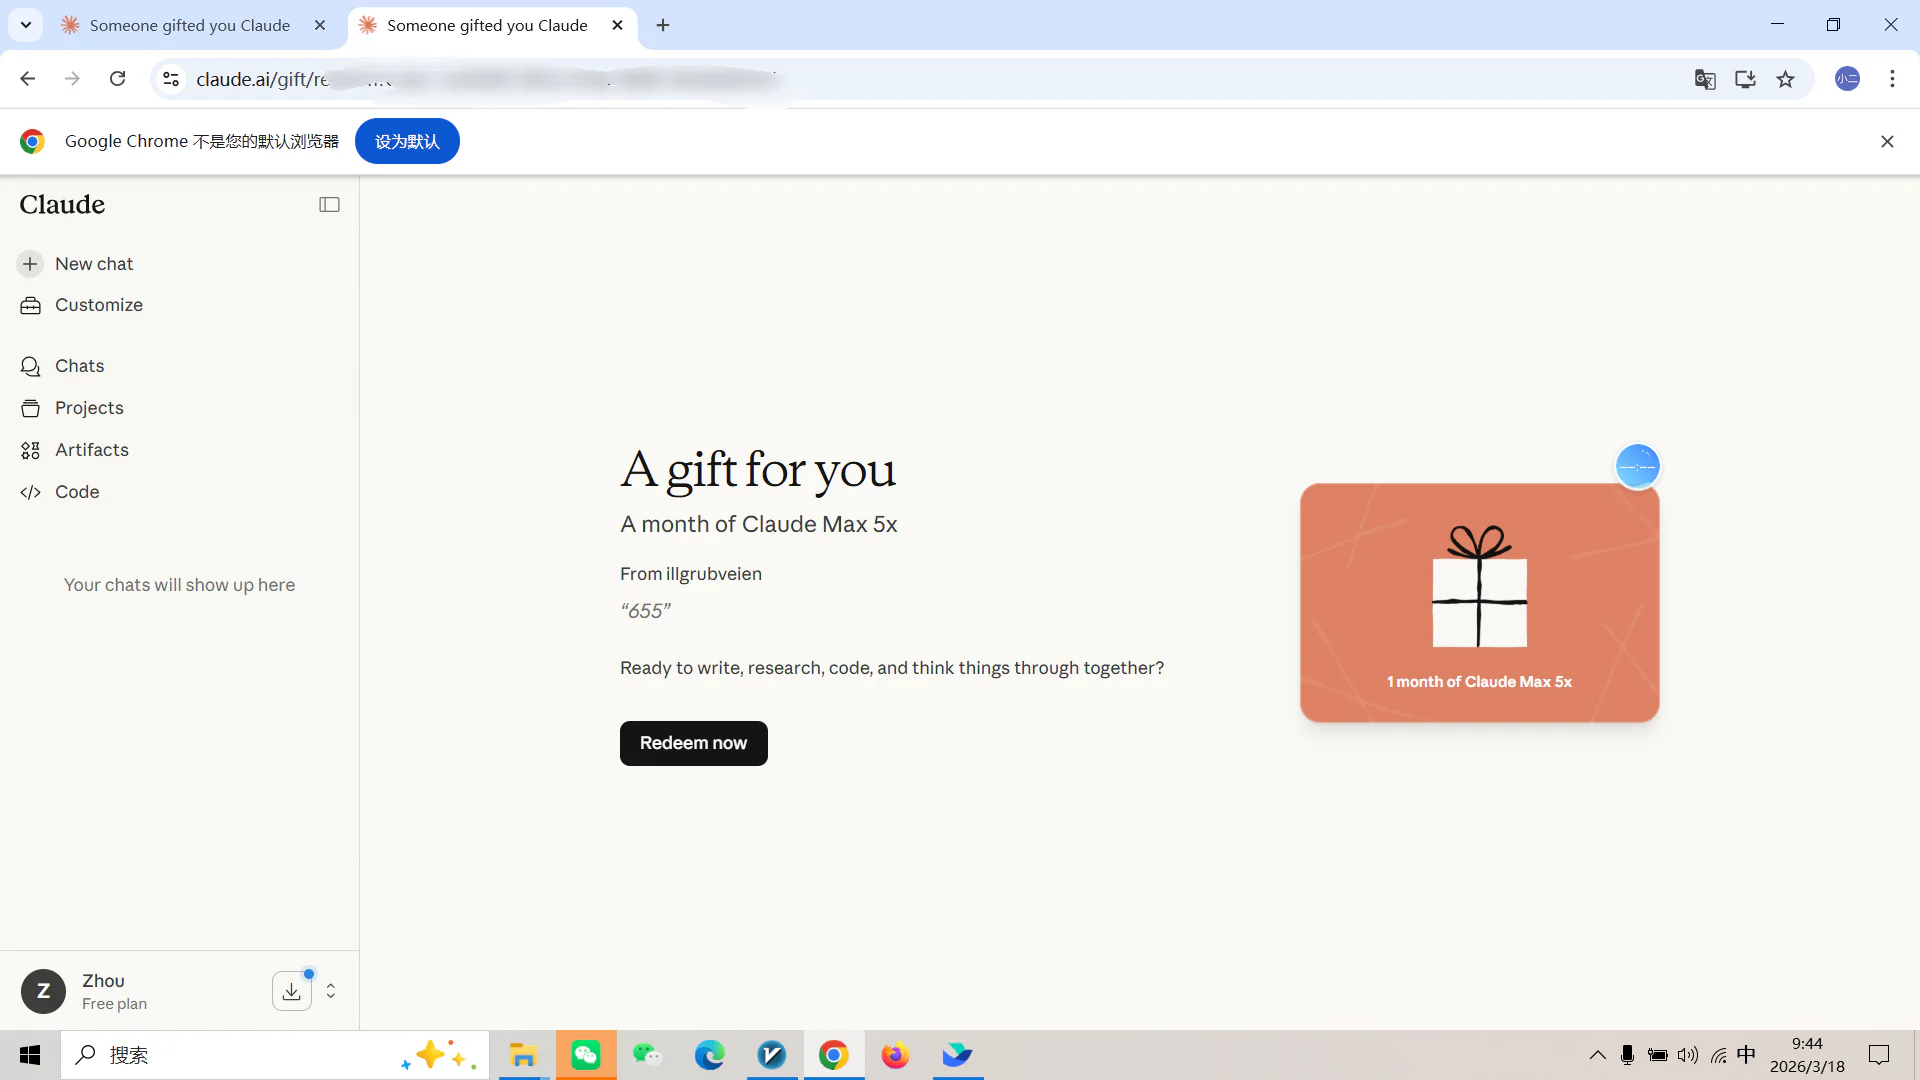Viewport: 1920px width, 1080px height.
Task: Bookmark this page with the star
Action: [1785, 79]
